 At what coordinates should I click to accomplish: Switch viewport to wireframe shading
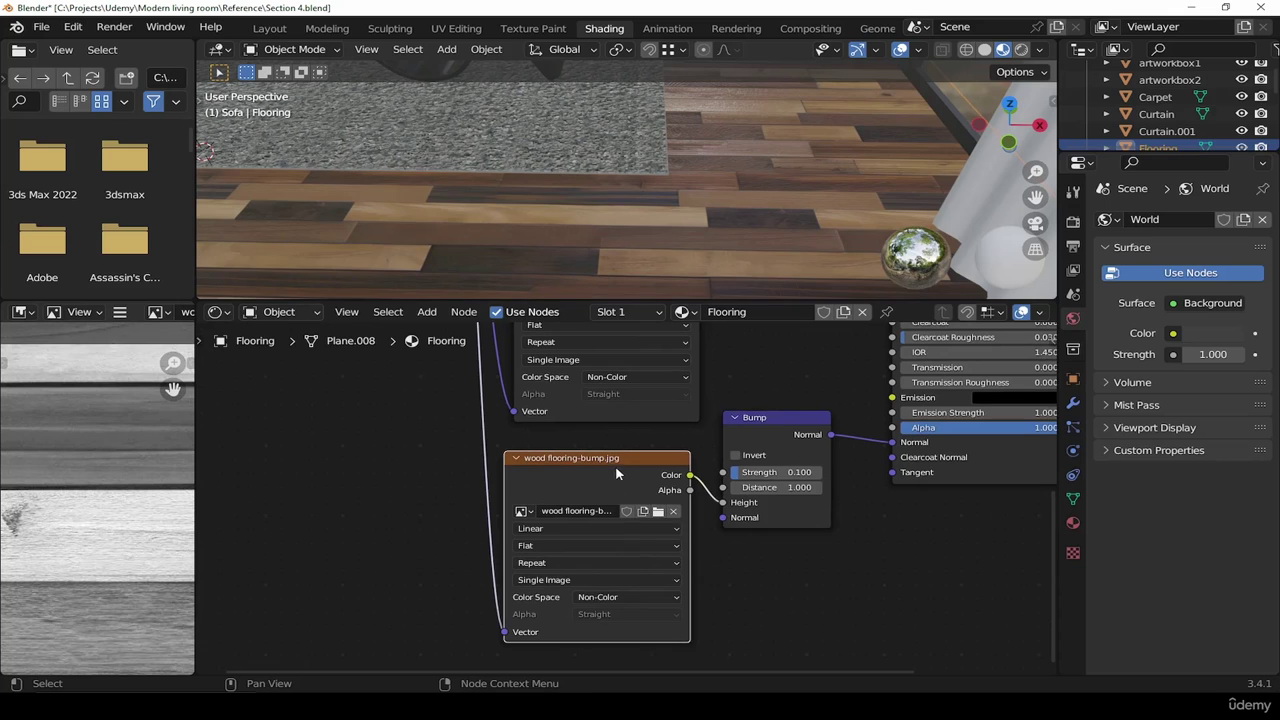966,49
